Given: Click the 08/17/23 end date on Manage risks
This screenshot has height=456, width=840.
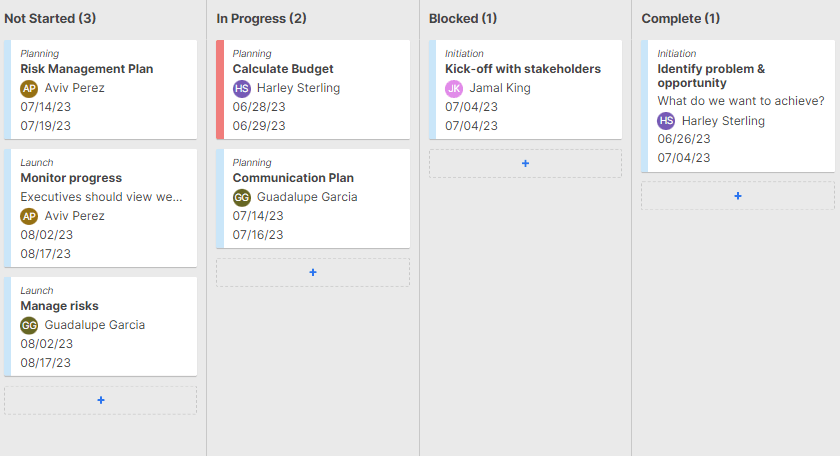Looking at the screenshot, I should [46, 363].
